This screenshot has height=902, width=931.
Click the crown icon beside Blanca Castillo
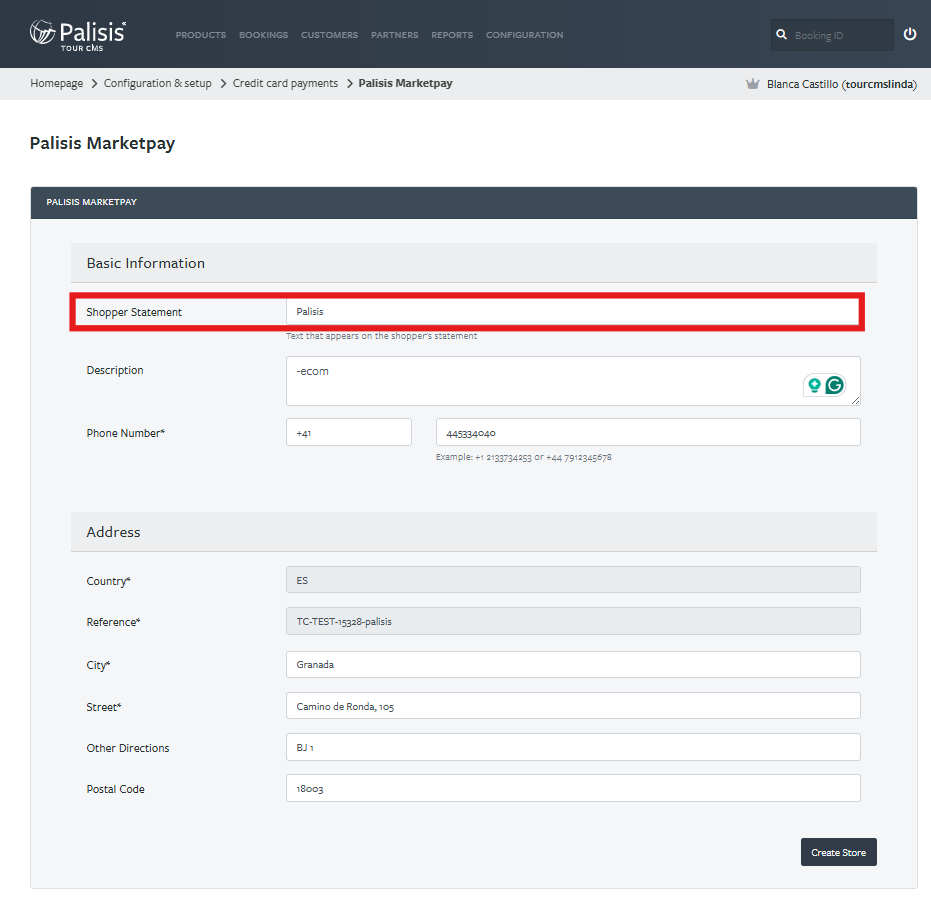click(x=752, y=84)
